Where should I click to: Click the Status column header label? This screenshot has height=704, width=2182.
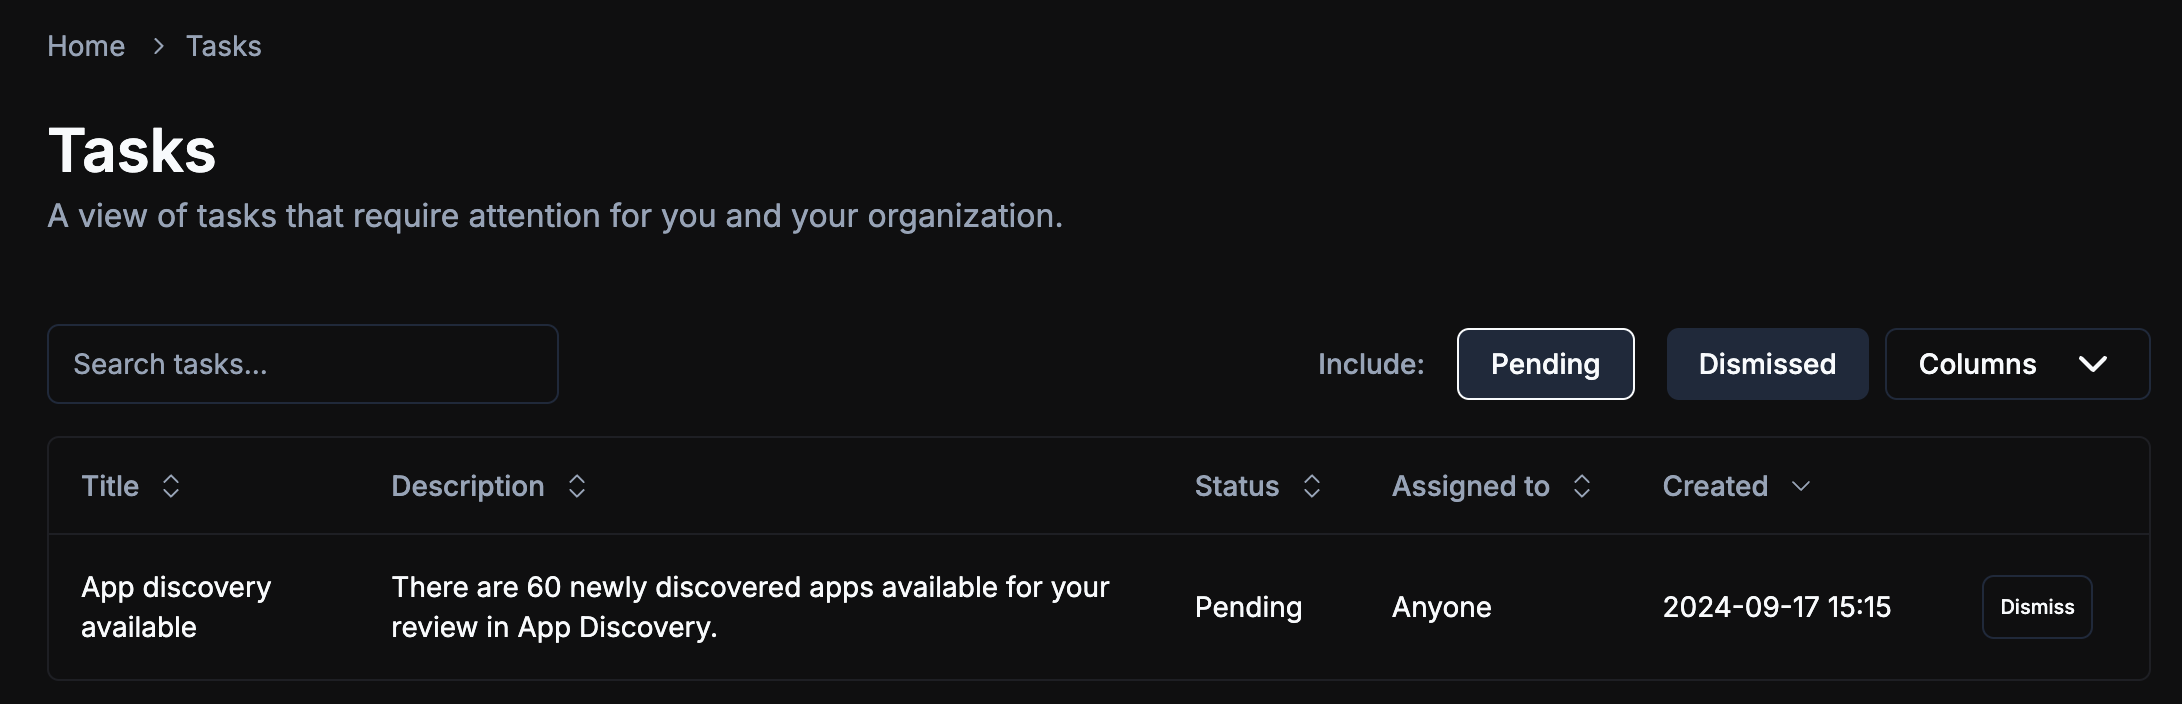coord(1237,486)
